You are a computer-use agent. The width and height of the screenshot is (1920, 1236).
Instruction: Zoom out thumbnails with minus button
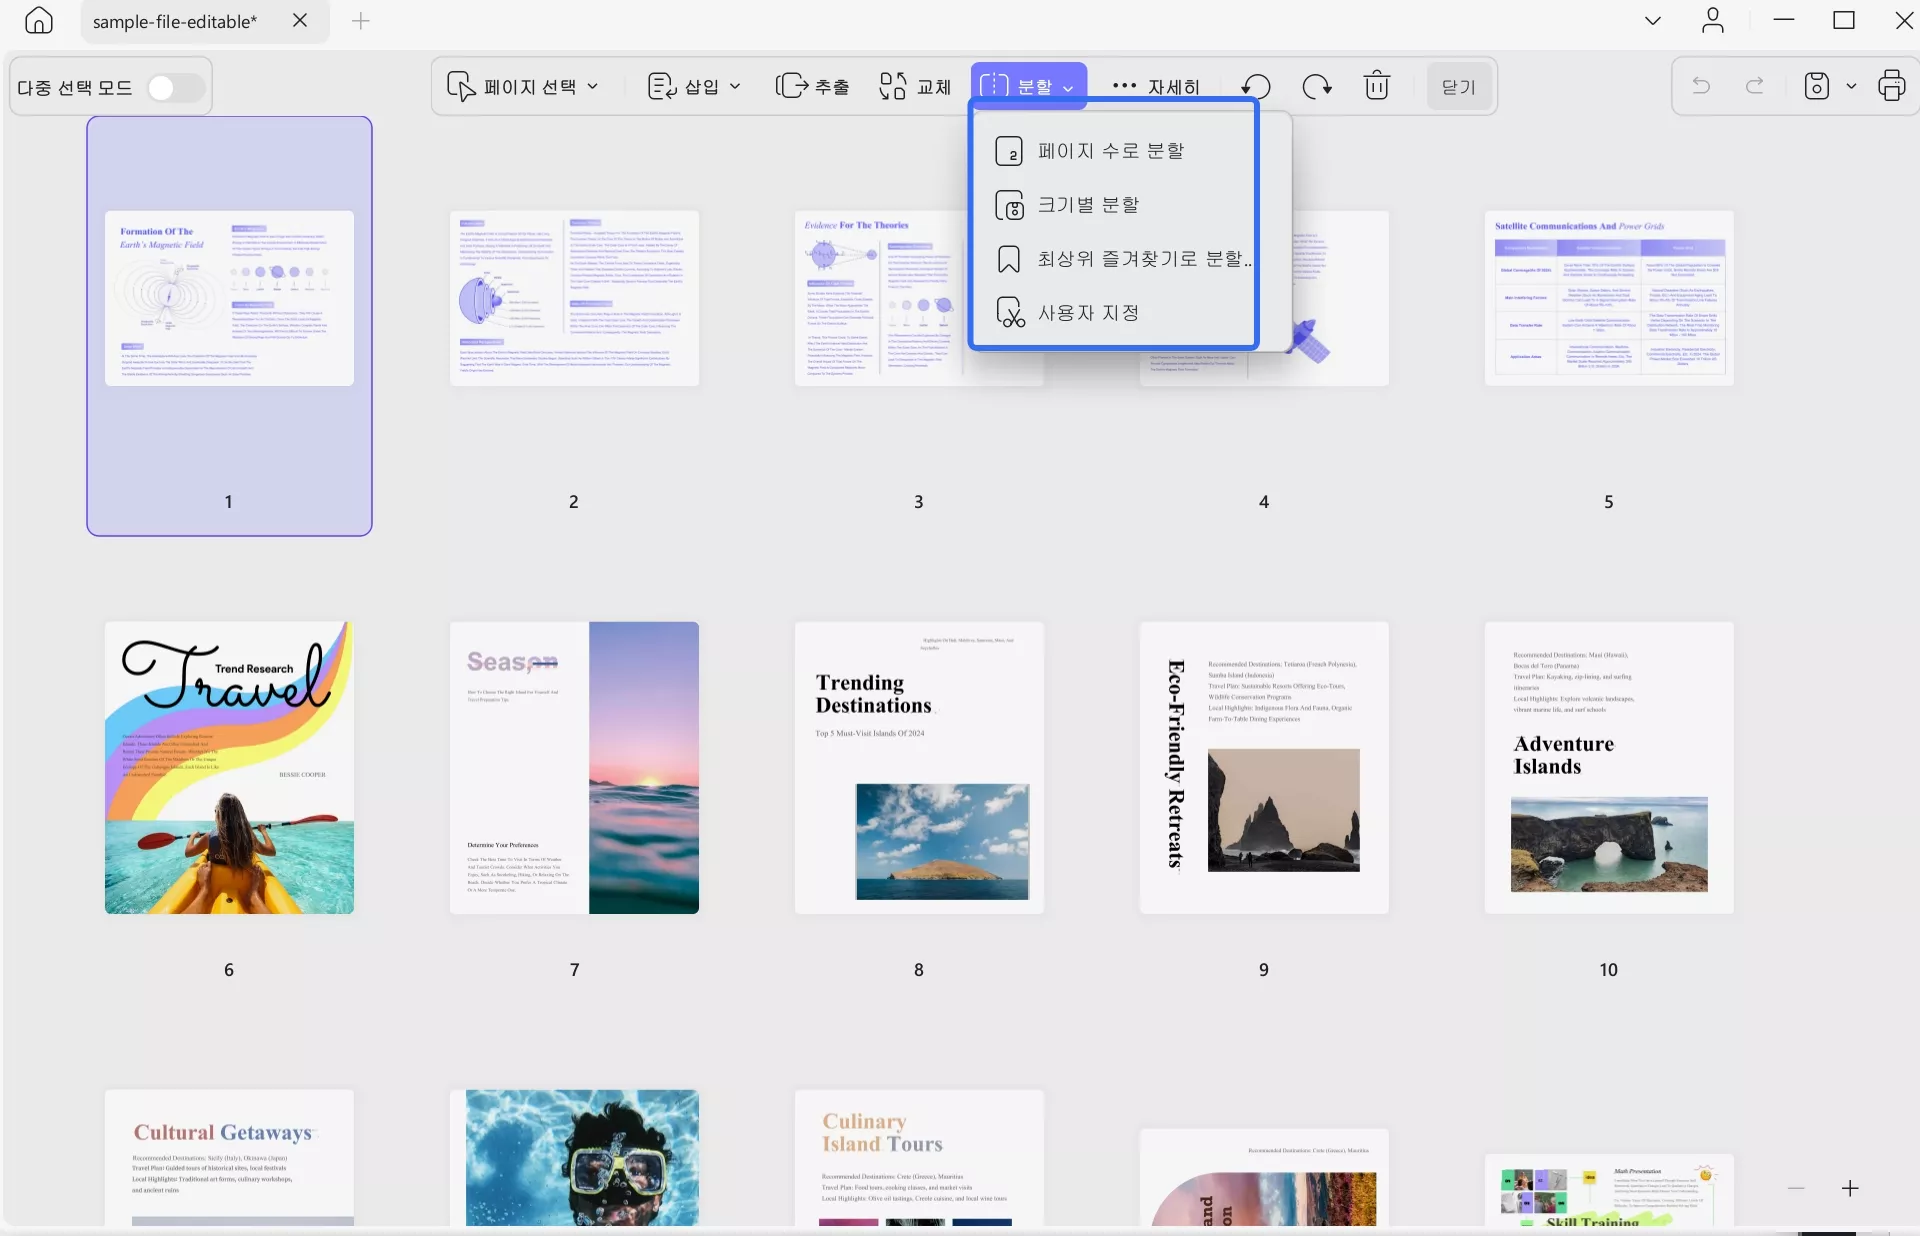[x=1796, y=1188]
